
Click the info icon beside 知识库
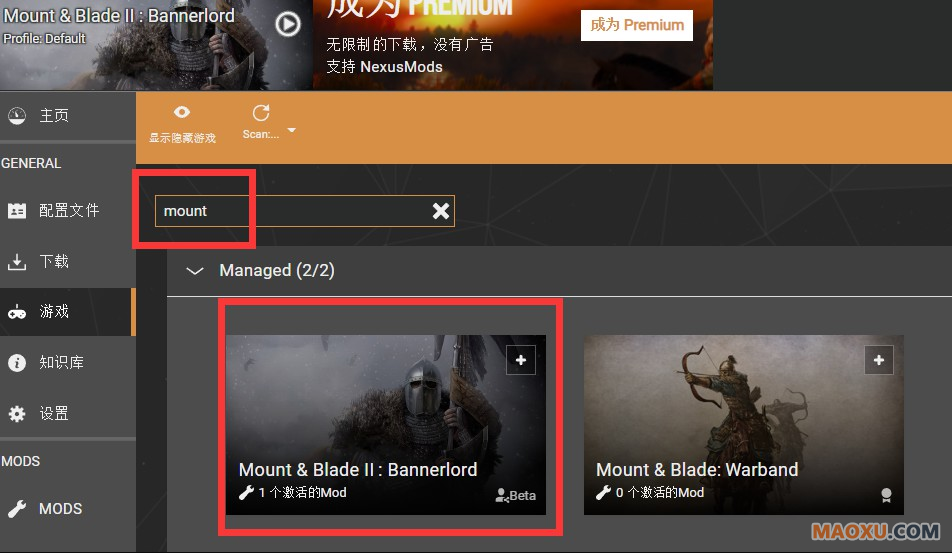pos(17,362)
